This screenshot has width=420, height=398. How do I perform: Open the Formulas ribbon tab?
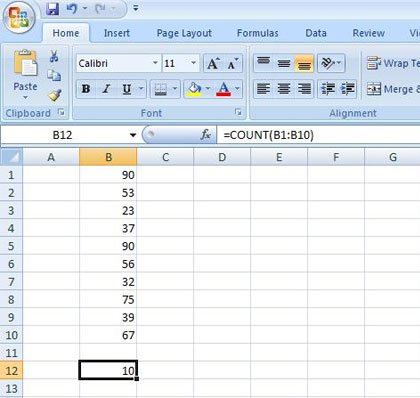pos(258,33)
